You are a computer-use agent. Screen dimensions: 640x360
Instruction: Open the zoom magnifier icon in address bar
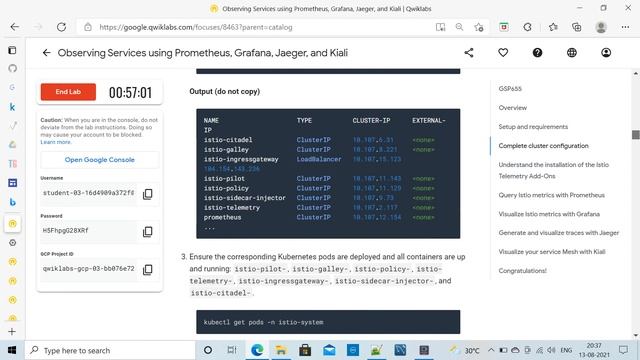point(459,27)
